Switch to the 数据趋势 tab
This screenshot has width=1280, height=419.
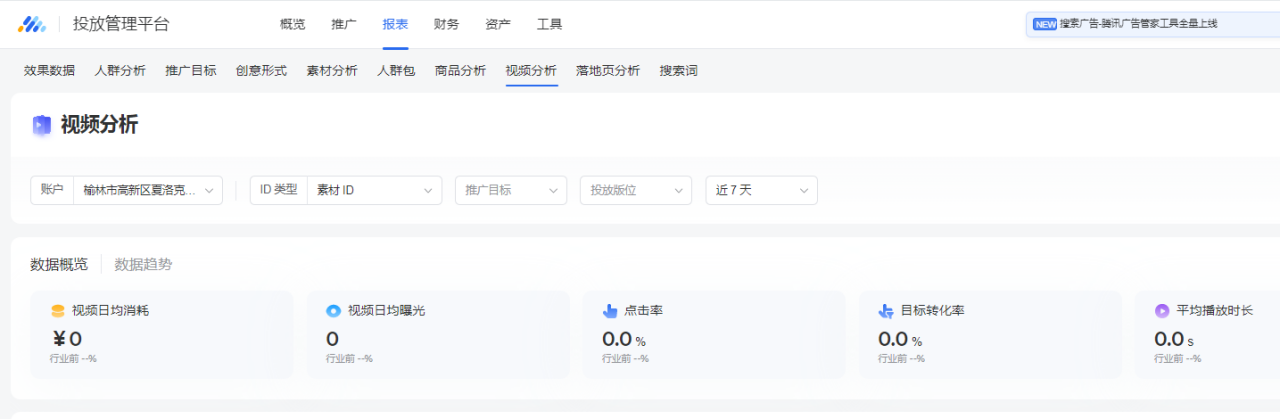[143, 264]
